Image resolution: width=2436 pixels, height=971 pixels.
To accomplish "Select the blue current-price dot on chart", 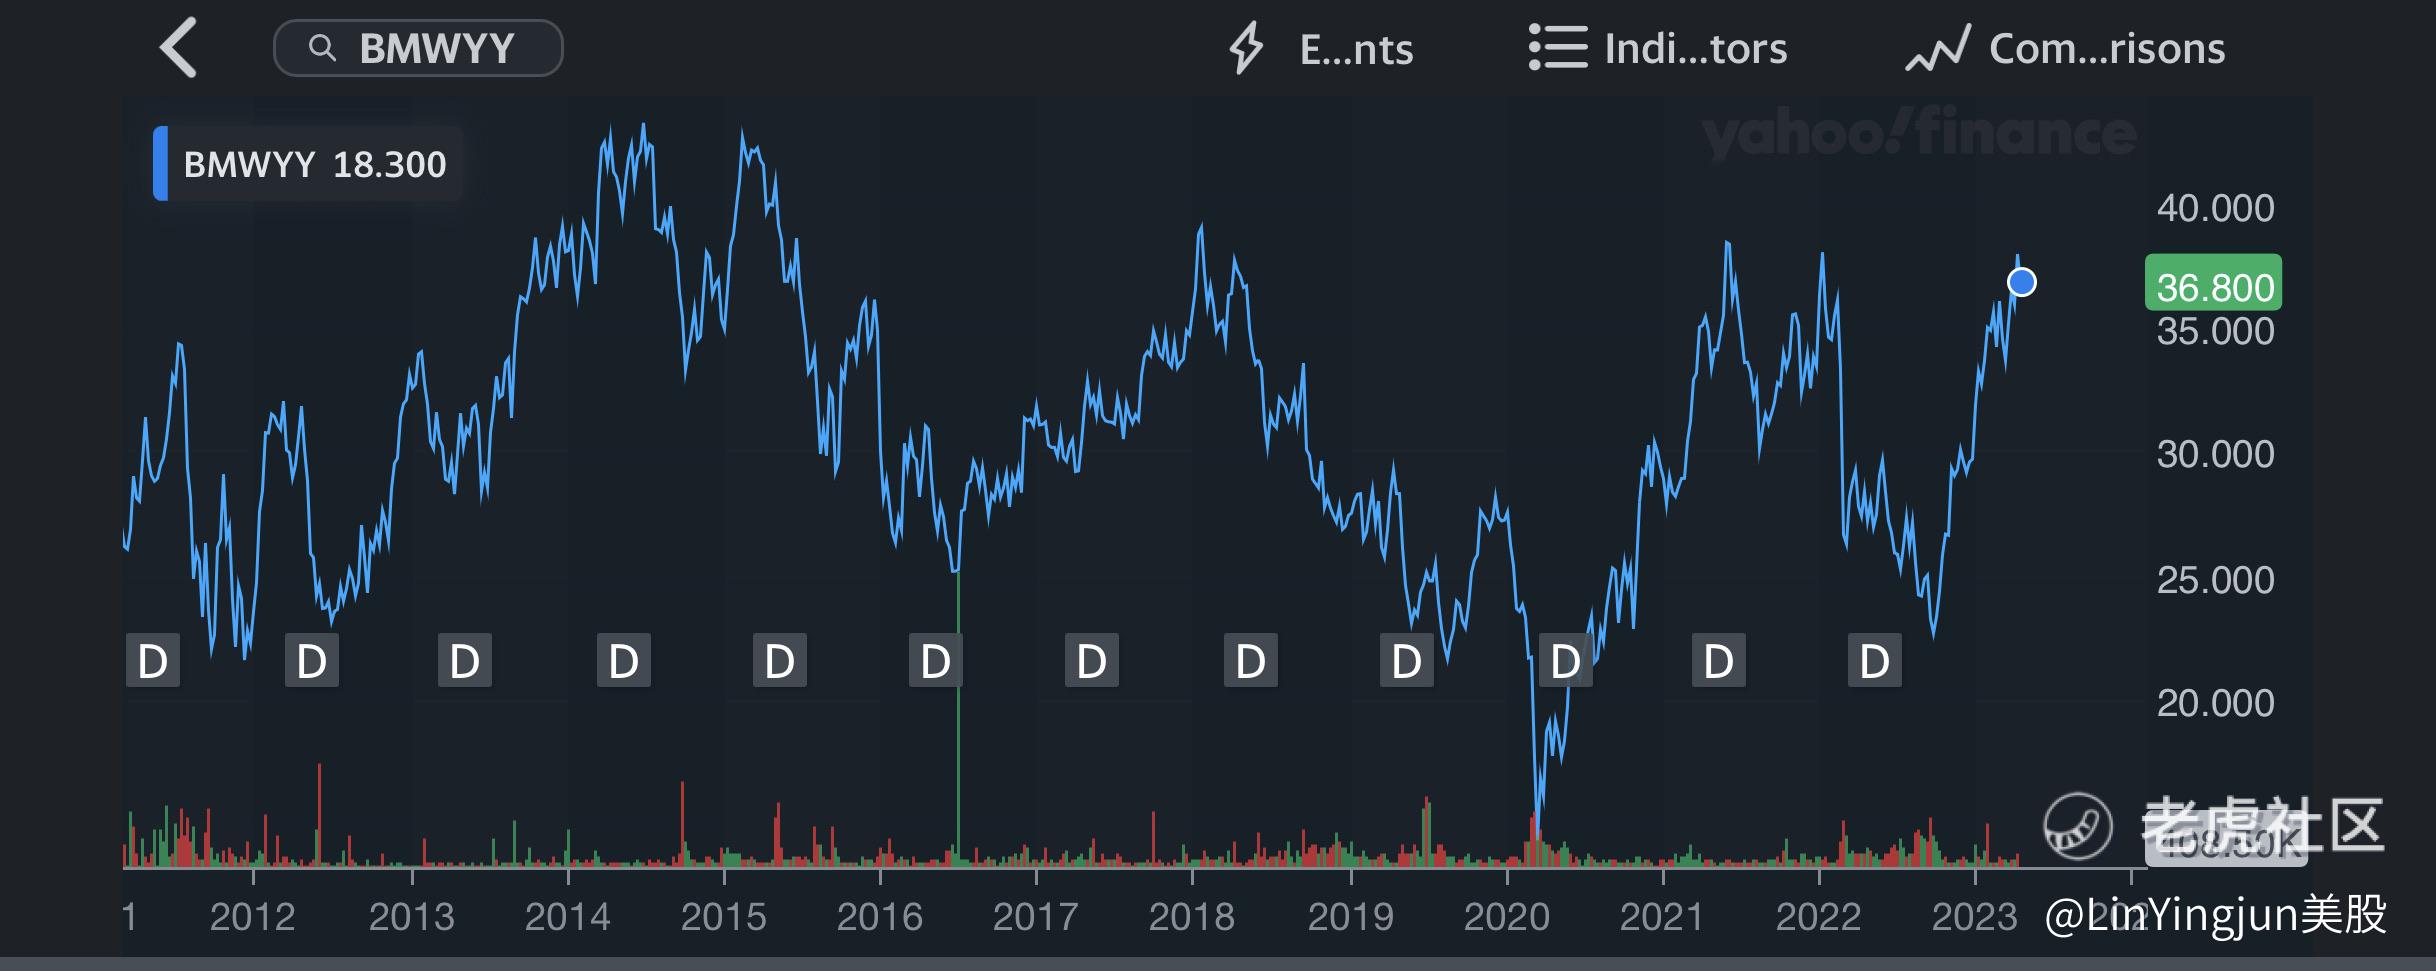I will tap(2022, 283).
